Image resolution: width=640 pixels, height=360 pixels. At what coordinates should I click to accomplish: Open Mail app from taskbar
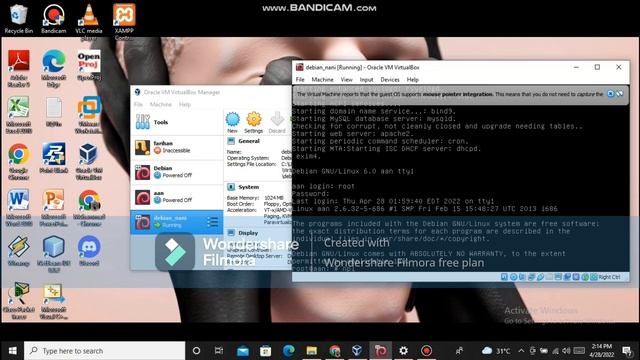click(x=242, y=351)
